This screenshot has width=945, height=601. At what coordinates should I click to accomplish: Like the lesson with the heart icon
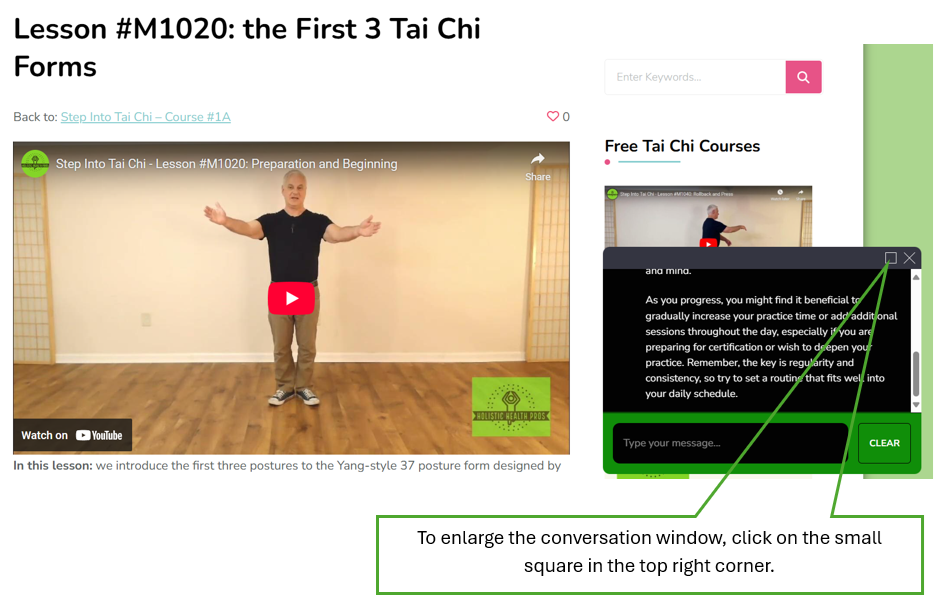tap(553, 116)
